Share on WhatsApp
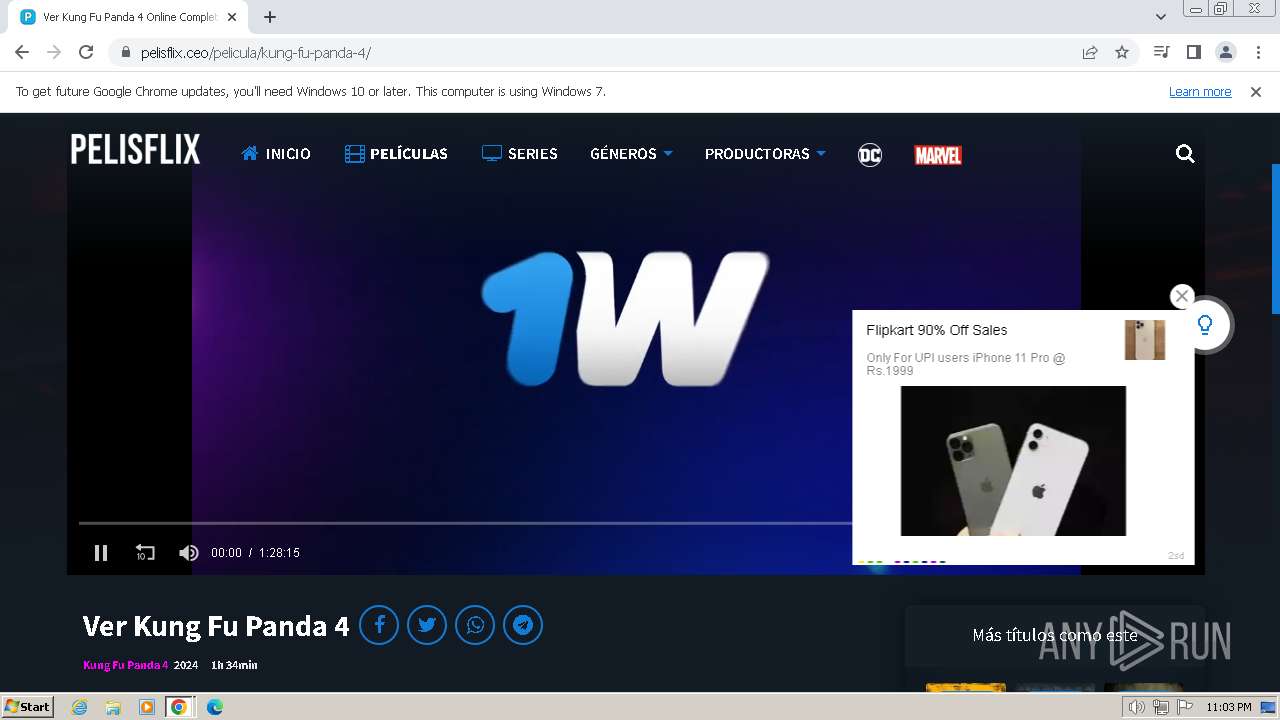 (x=475, y=625)
